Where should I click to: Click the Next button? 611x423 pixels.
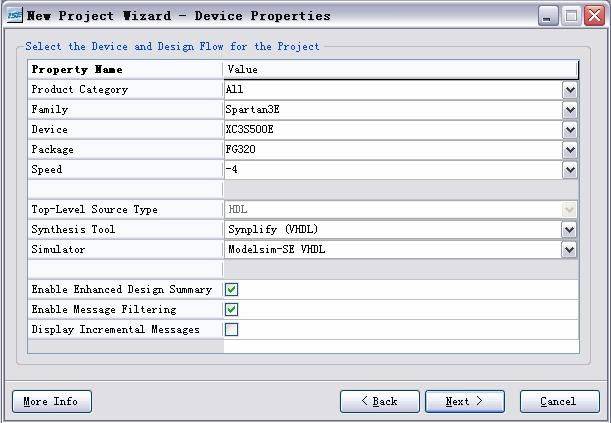point(465,402)
